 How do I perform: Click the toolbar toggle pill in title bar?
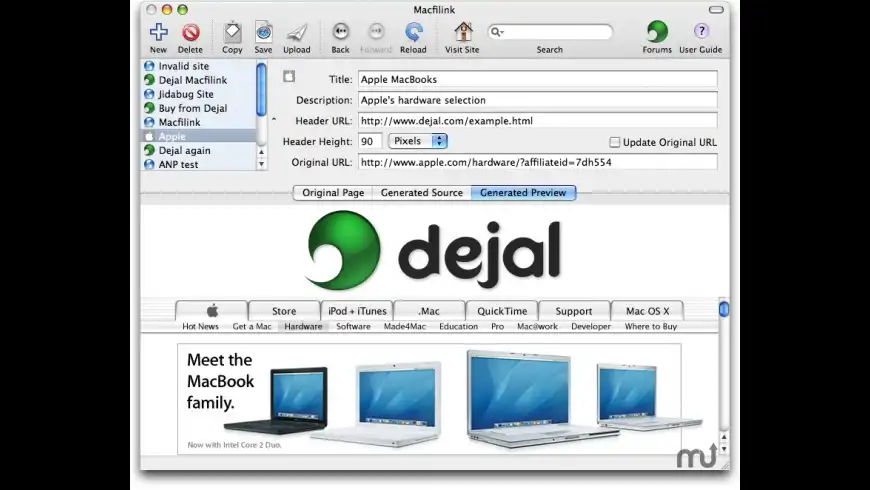[716, 9]
